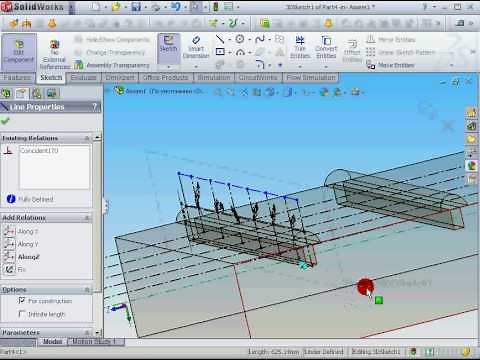Expand the Assem1 flyout tree
This screenshot has height=360, width=480.
[x=108, y=91]
